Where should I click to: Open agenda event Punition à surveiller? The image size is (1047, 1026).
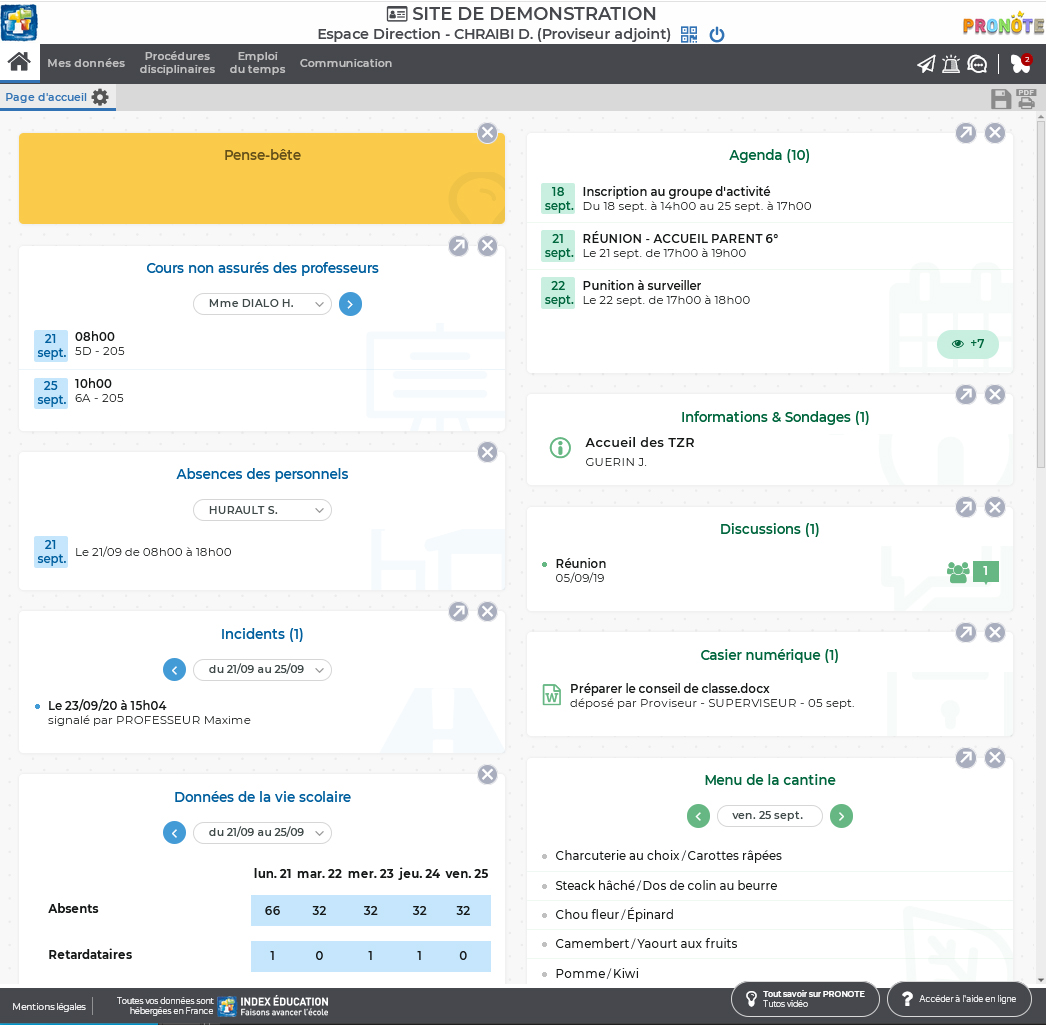[642, 286]
